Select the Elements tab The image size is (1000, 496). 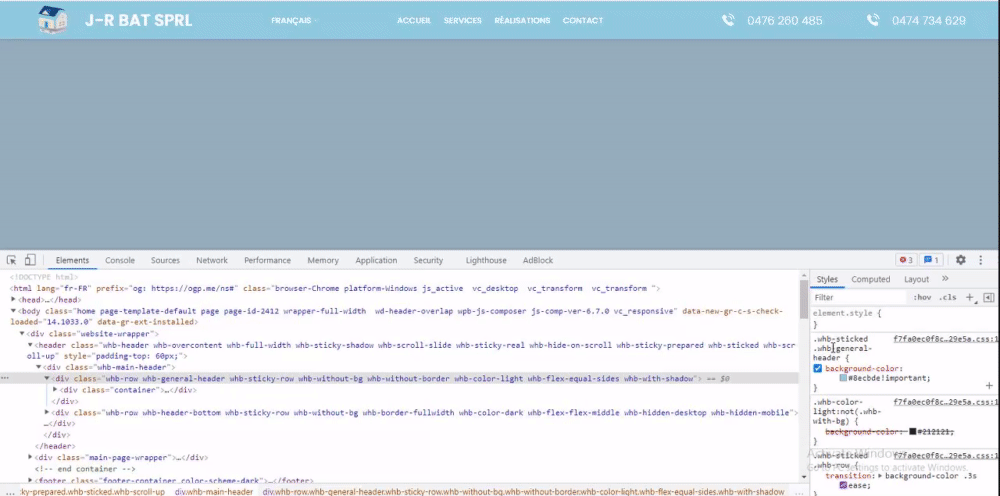click(72, 260)
